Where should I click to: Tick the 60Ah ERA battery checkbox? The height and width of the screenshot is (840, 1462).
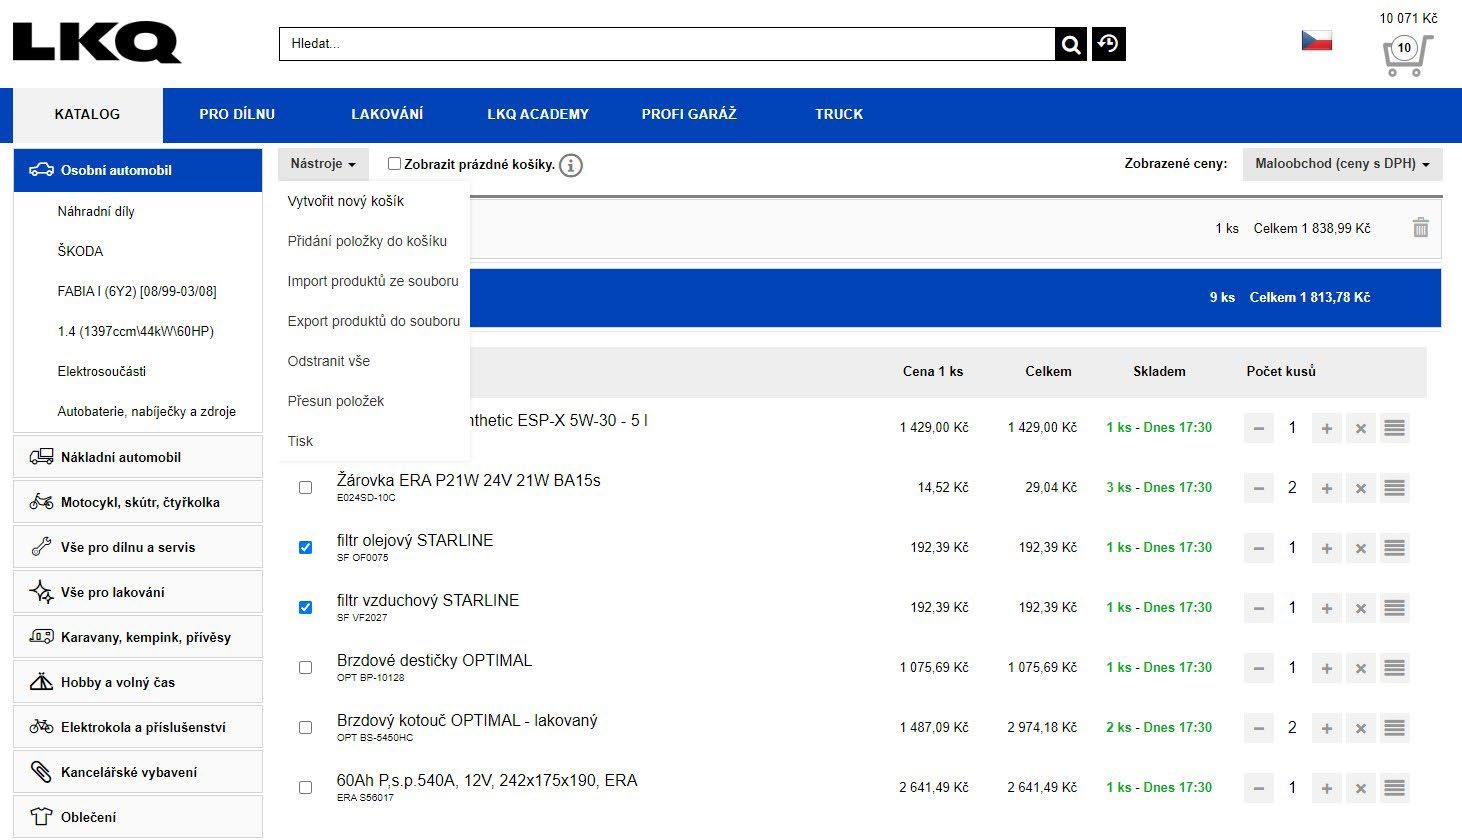305,788
